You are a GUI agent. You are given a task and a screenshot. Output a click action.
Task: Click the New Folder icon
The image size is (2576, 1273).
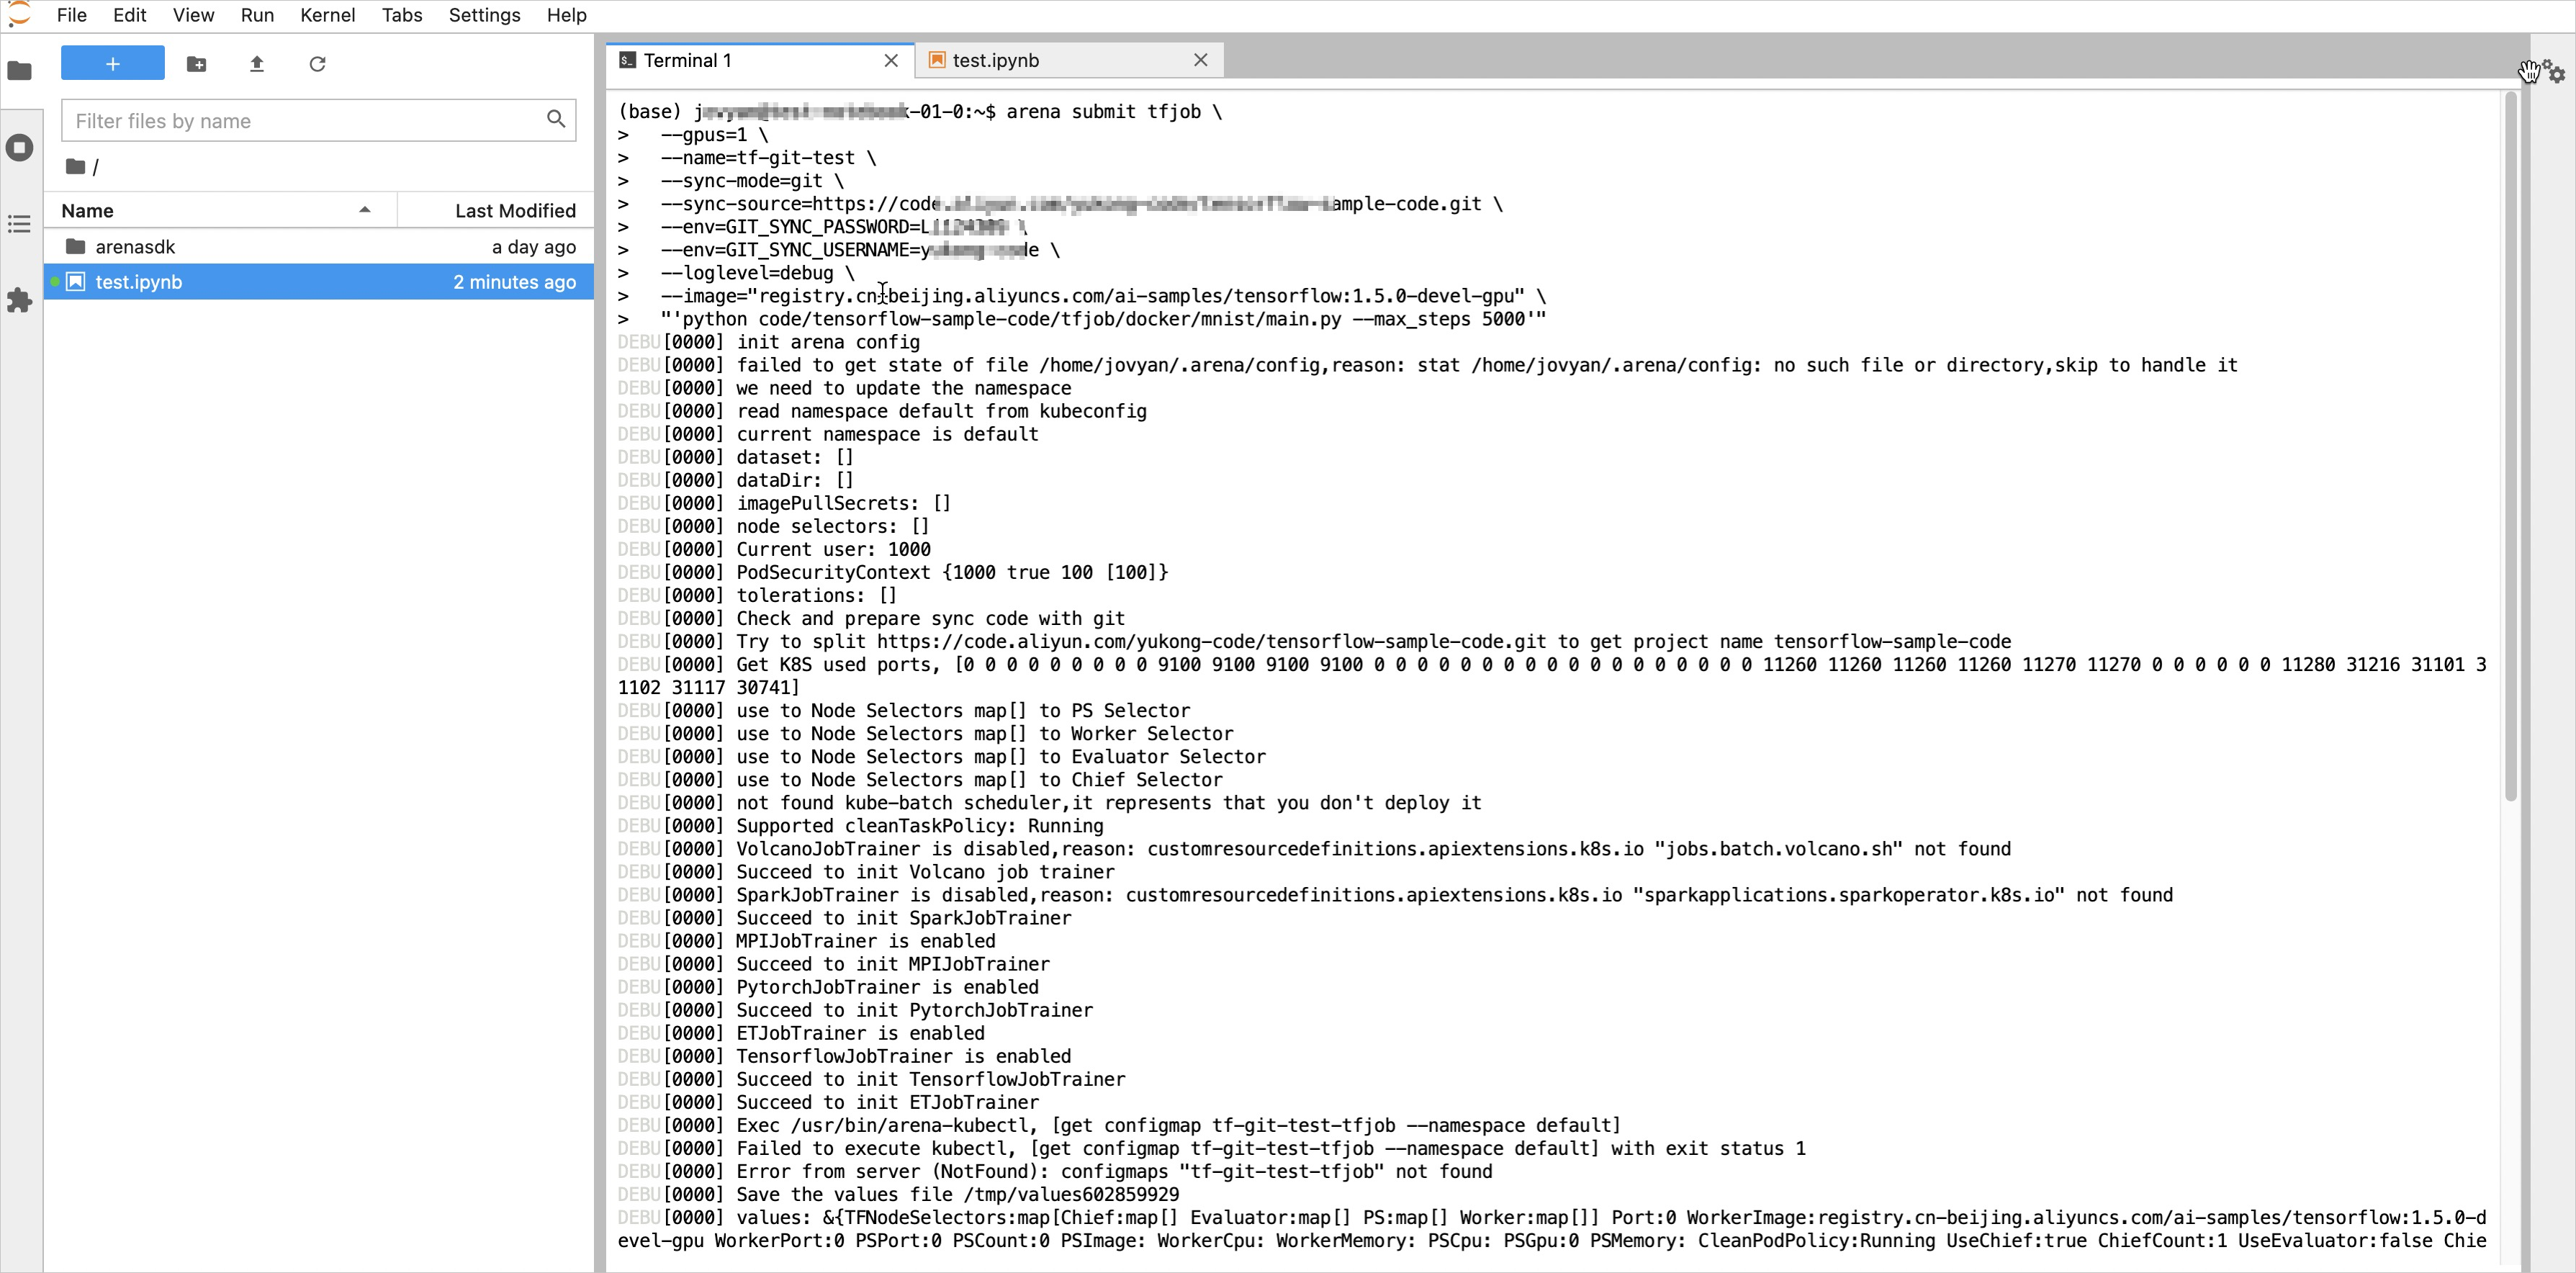[196, 64]
